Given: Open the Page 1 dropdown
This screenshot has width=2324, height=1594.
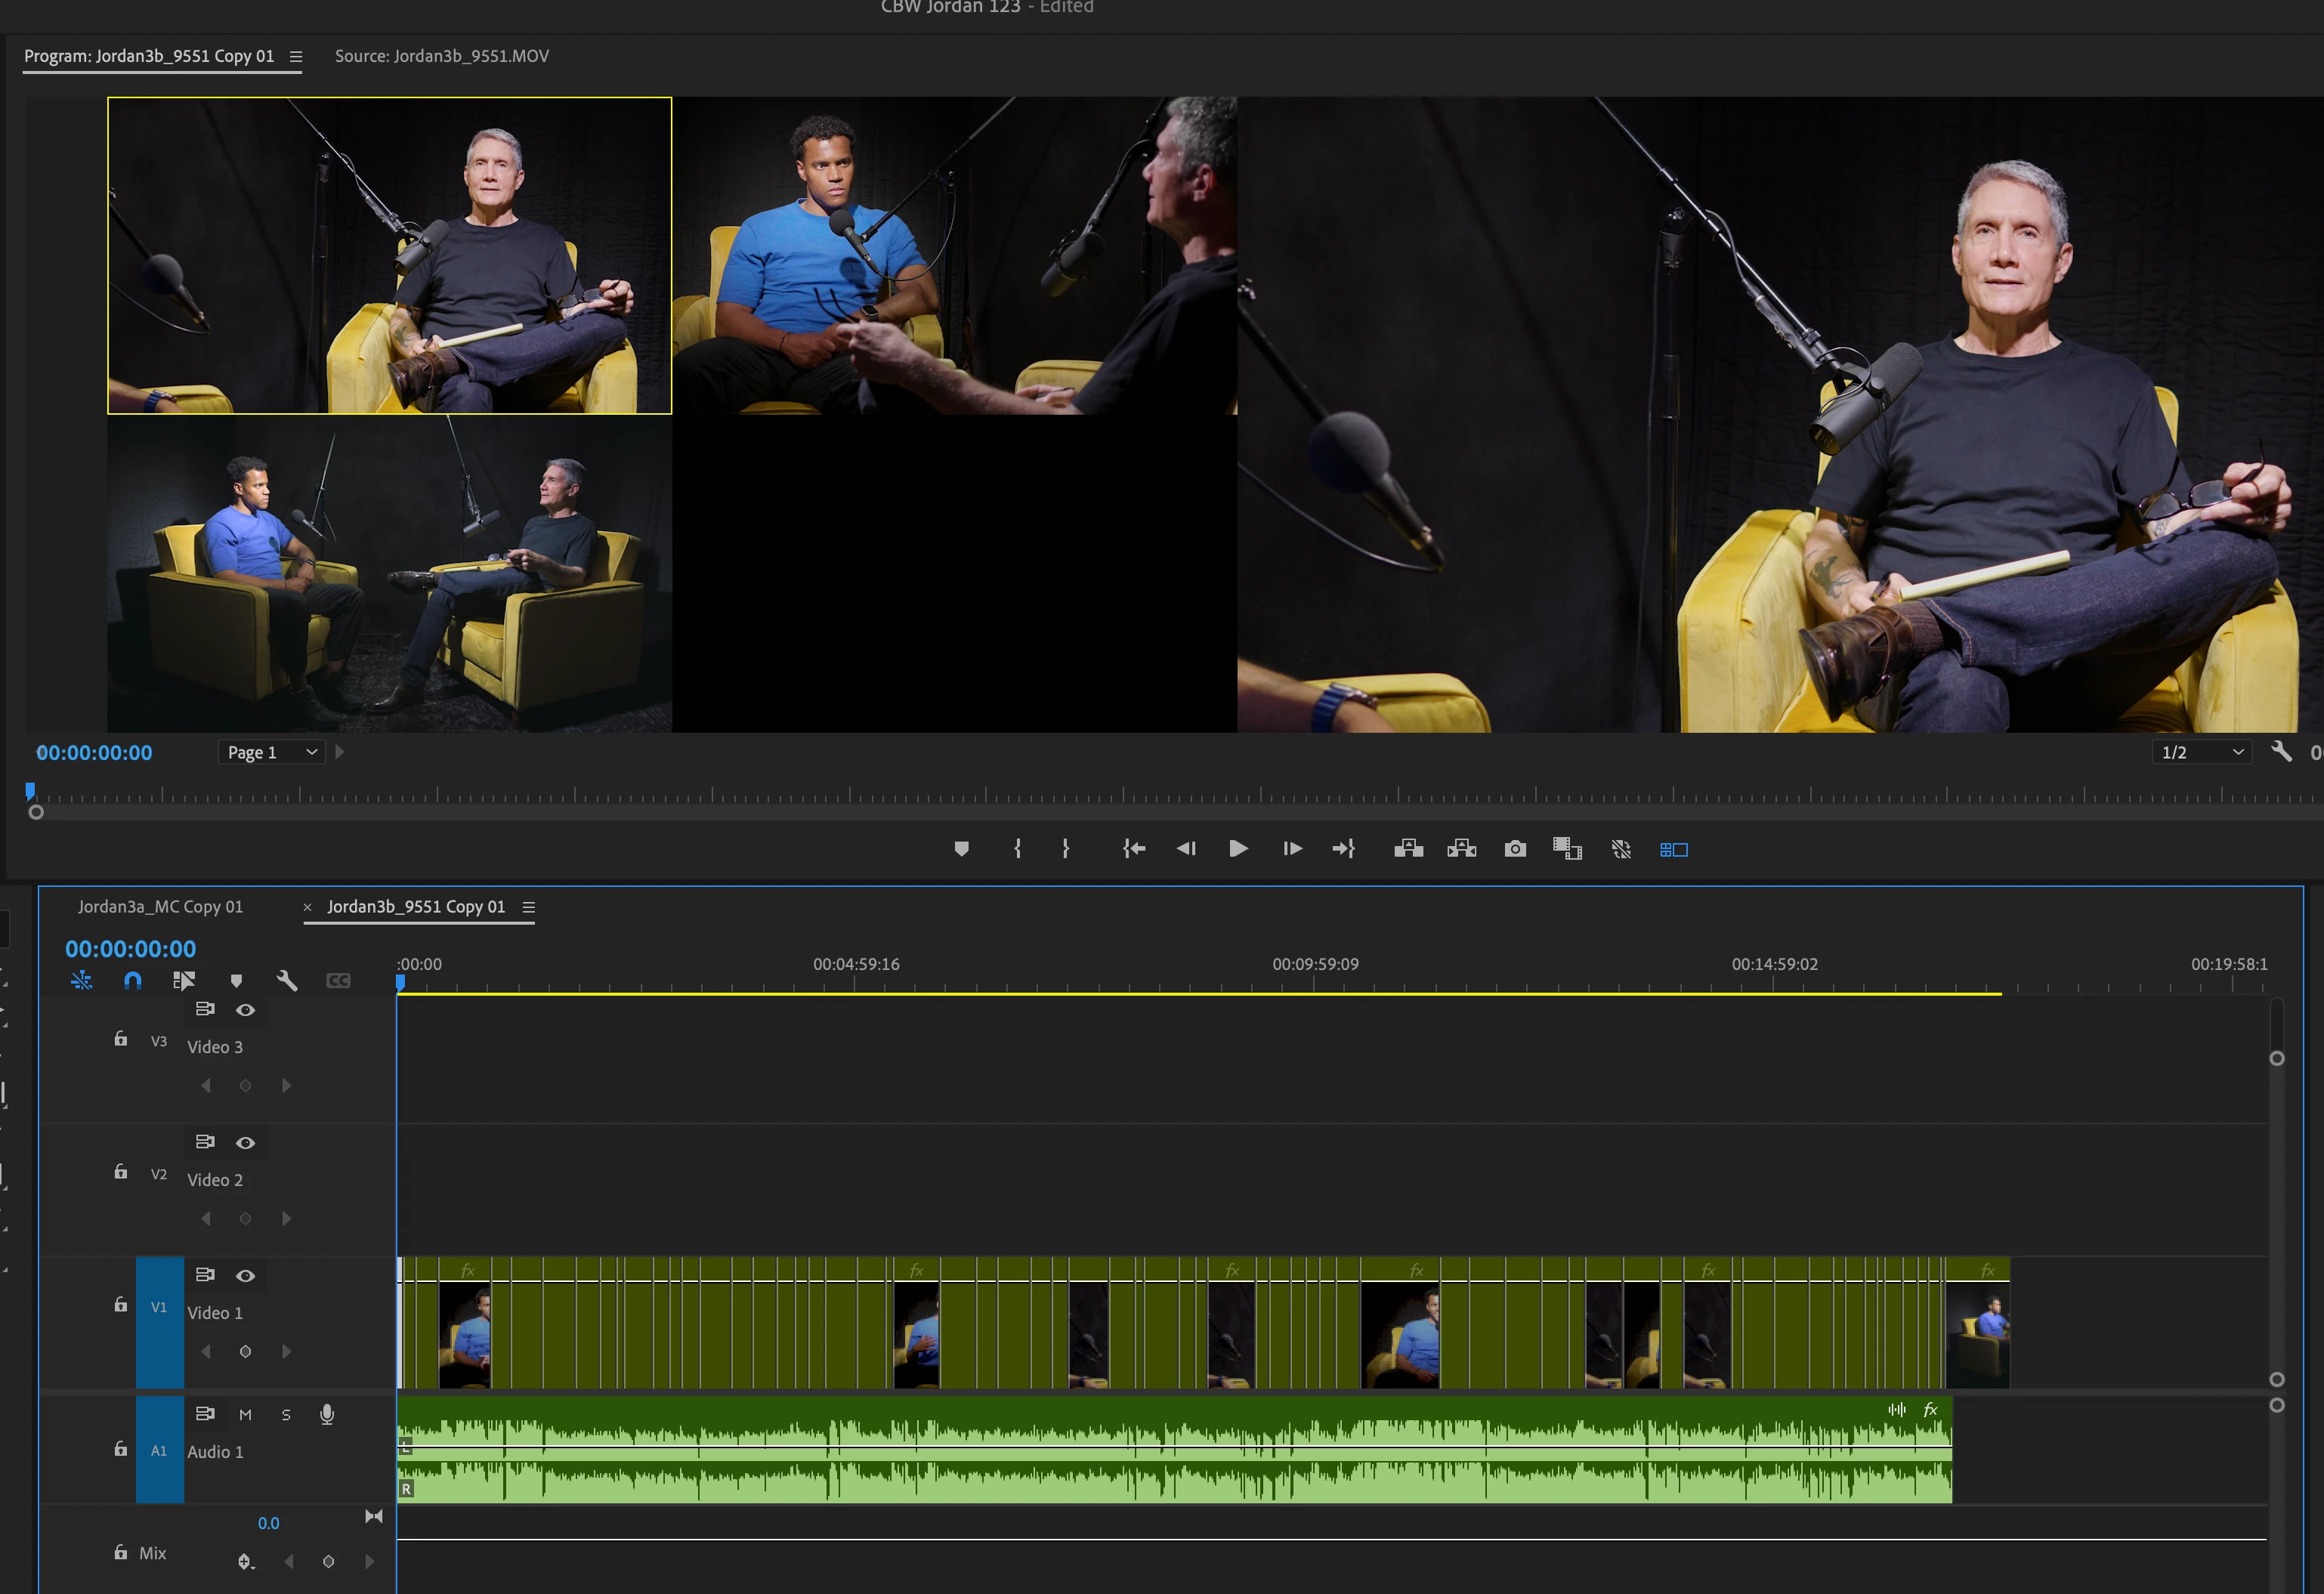Looking at the screenshot, I should (271, 752).
